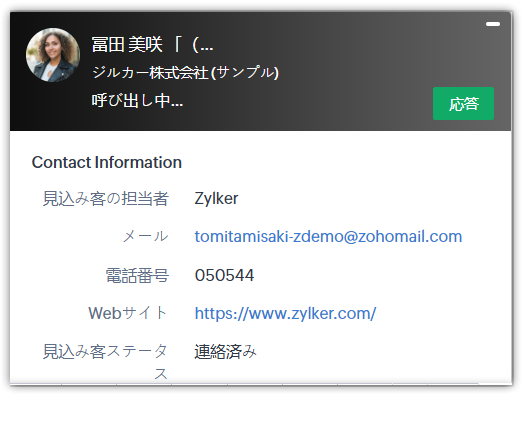Select the lead owner value Zylker
The width and height of the screenshot is (524, 427).
pos(216,198)
